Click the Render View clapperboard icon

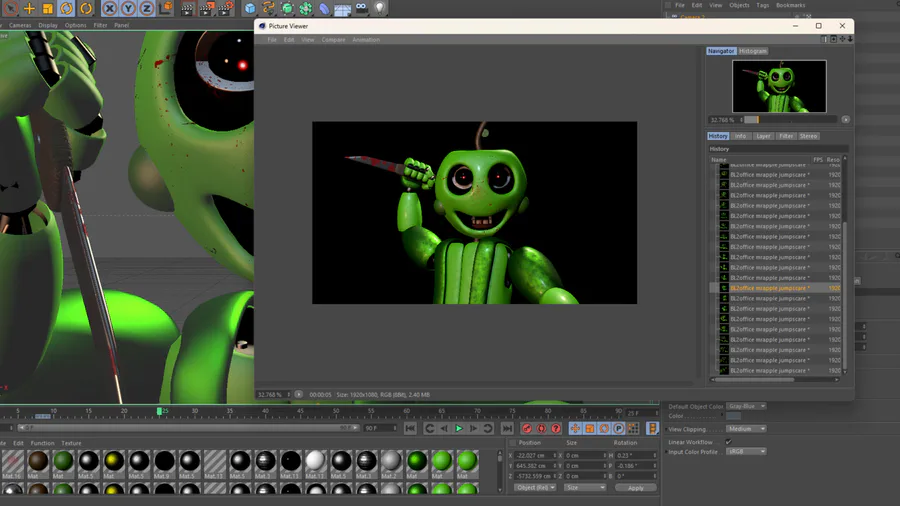coord(187,8)
